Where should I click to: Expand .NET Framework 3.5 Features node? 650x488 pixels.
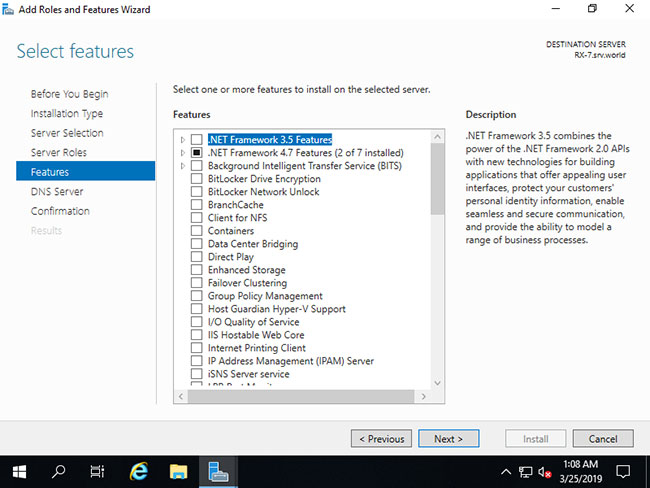point(183,140)
